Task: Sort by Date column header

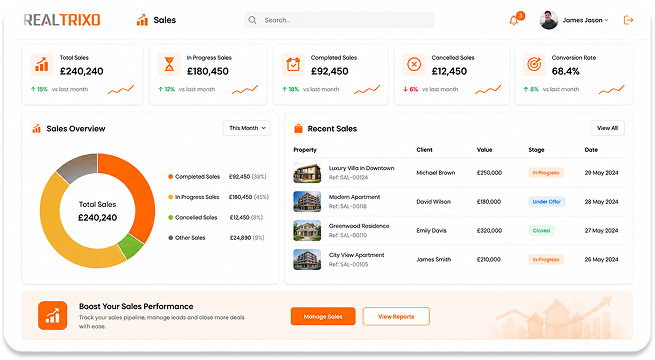Action: pyautogui.click(x=591, y=150)
